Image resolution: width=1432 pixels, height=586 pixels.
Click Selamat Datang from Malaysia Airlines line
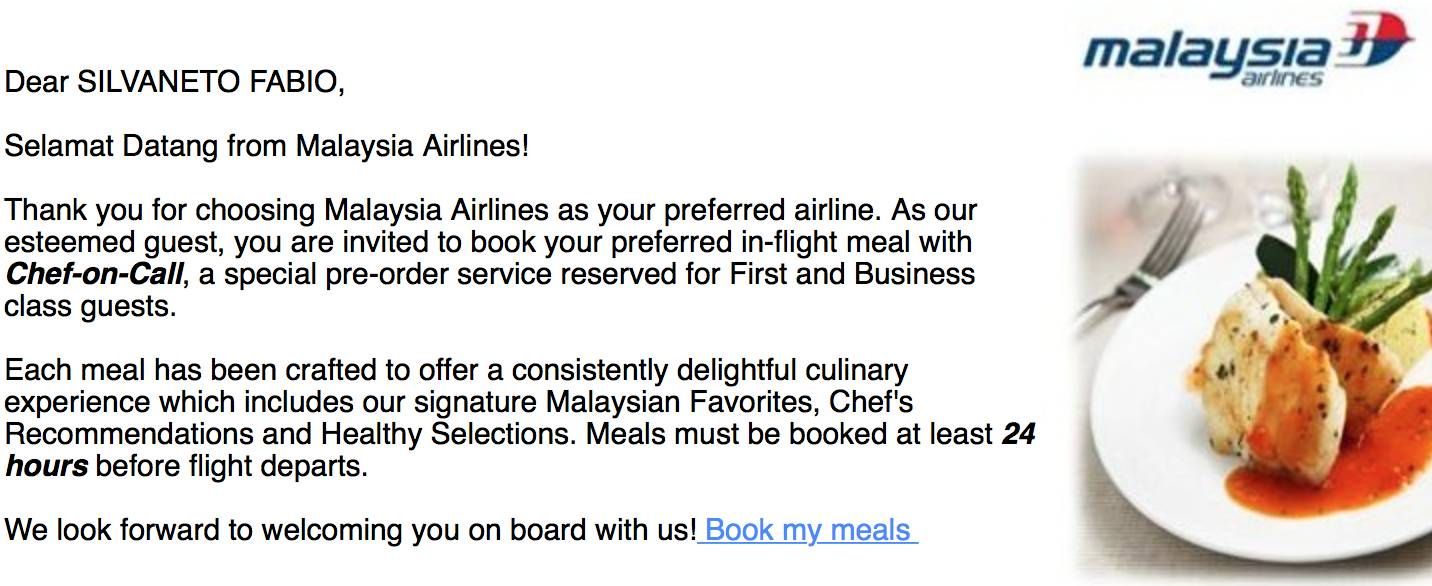pyautogui.click(x=266, y=147)
